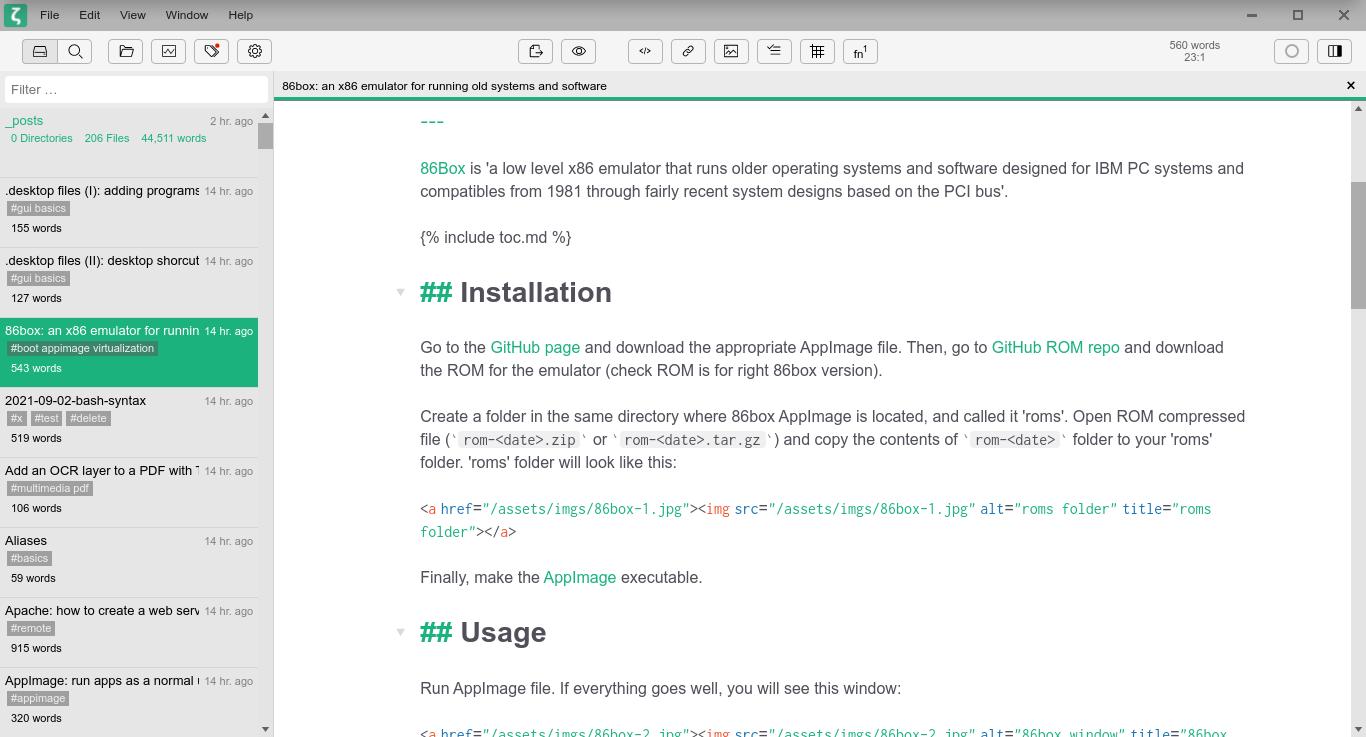Toggle the file manager view icon
This screenshot has width=1366, height=737.
click(x=40, y=51)
